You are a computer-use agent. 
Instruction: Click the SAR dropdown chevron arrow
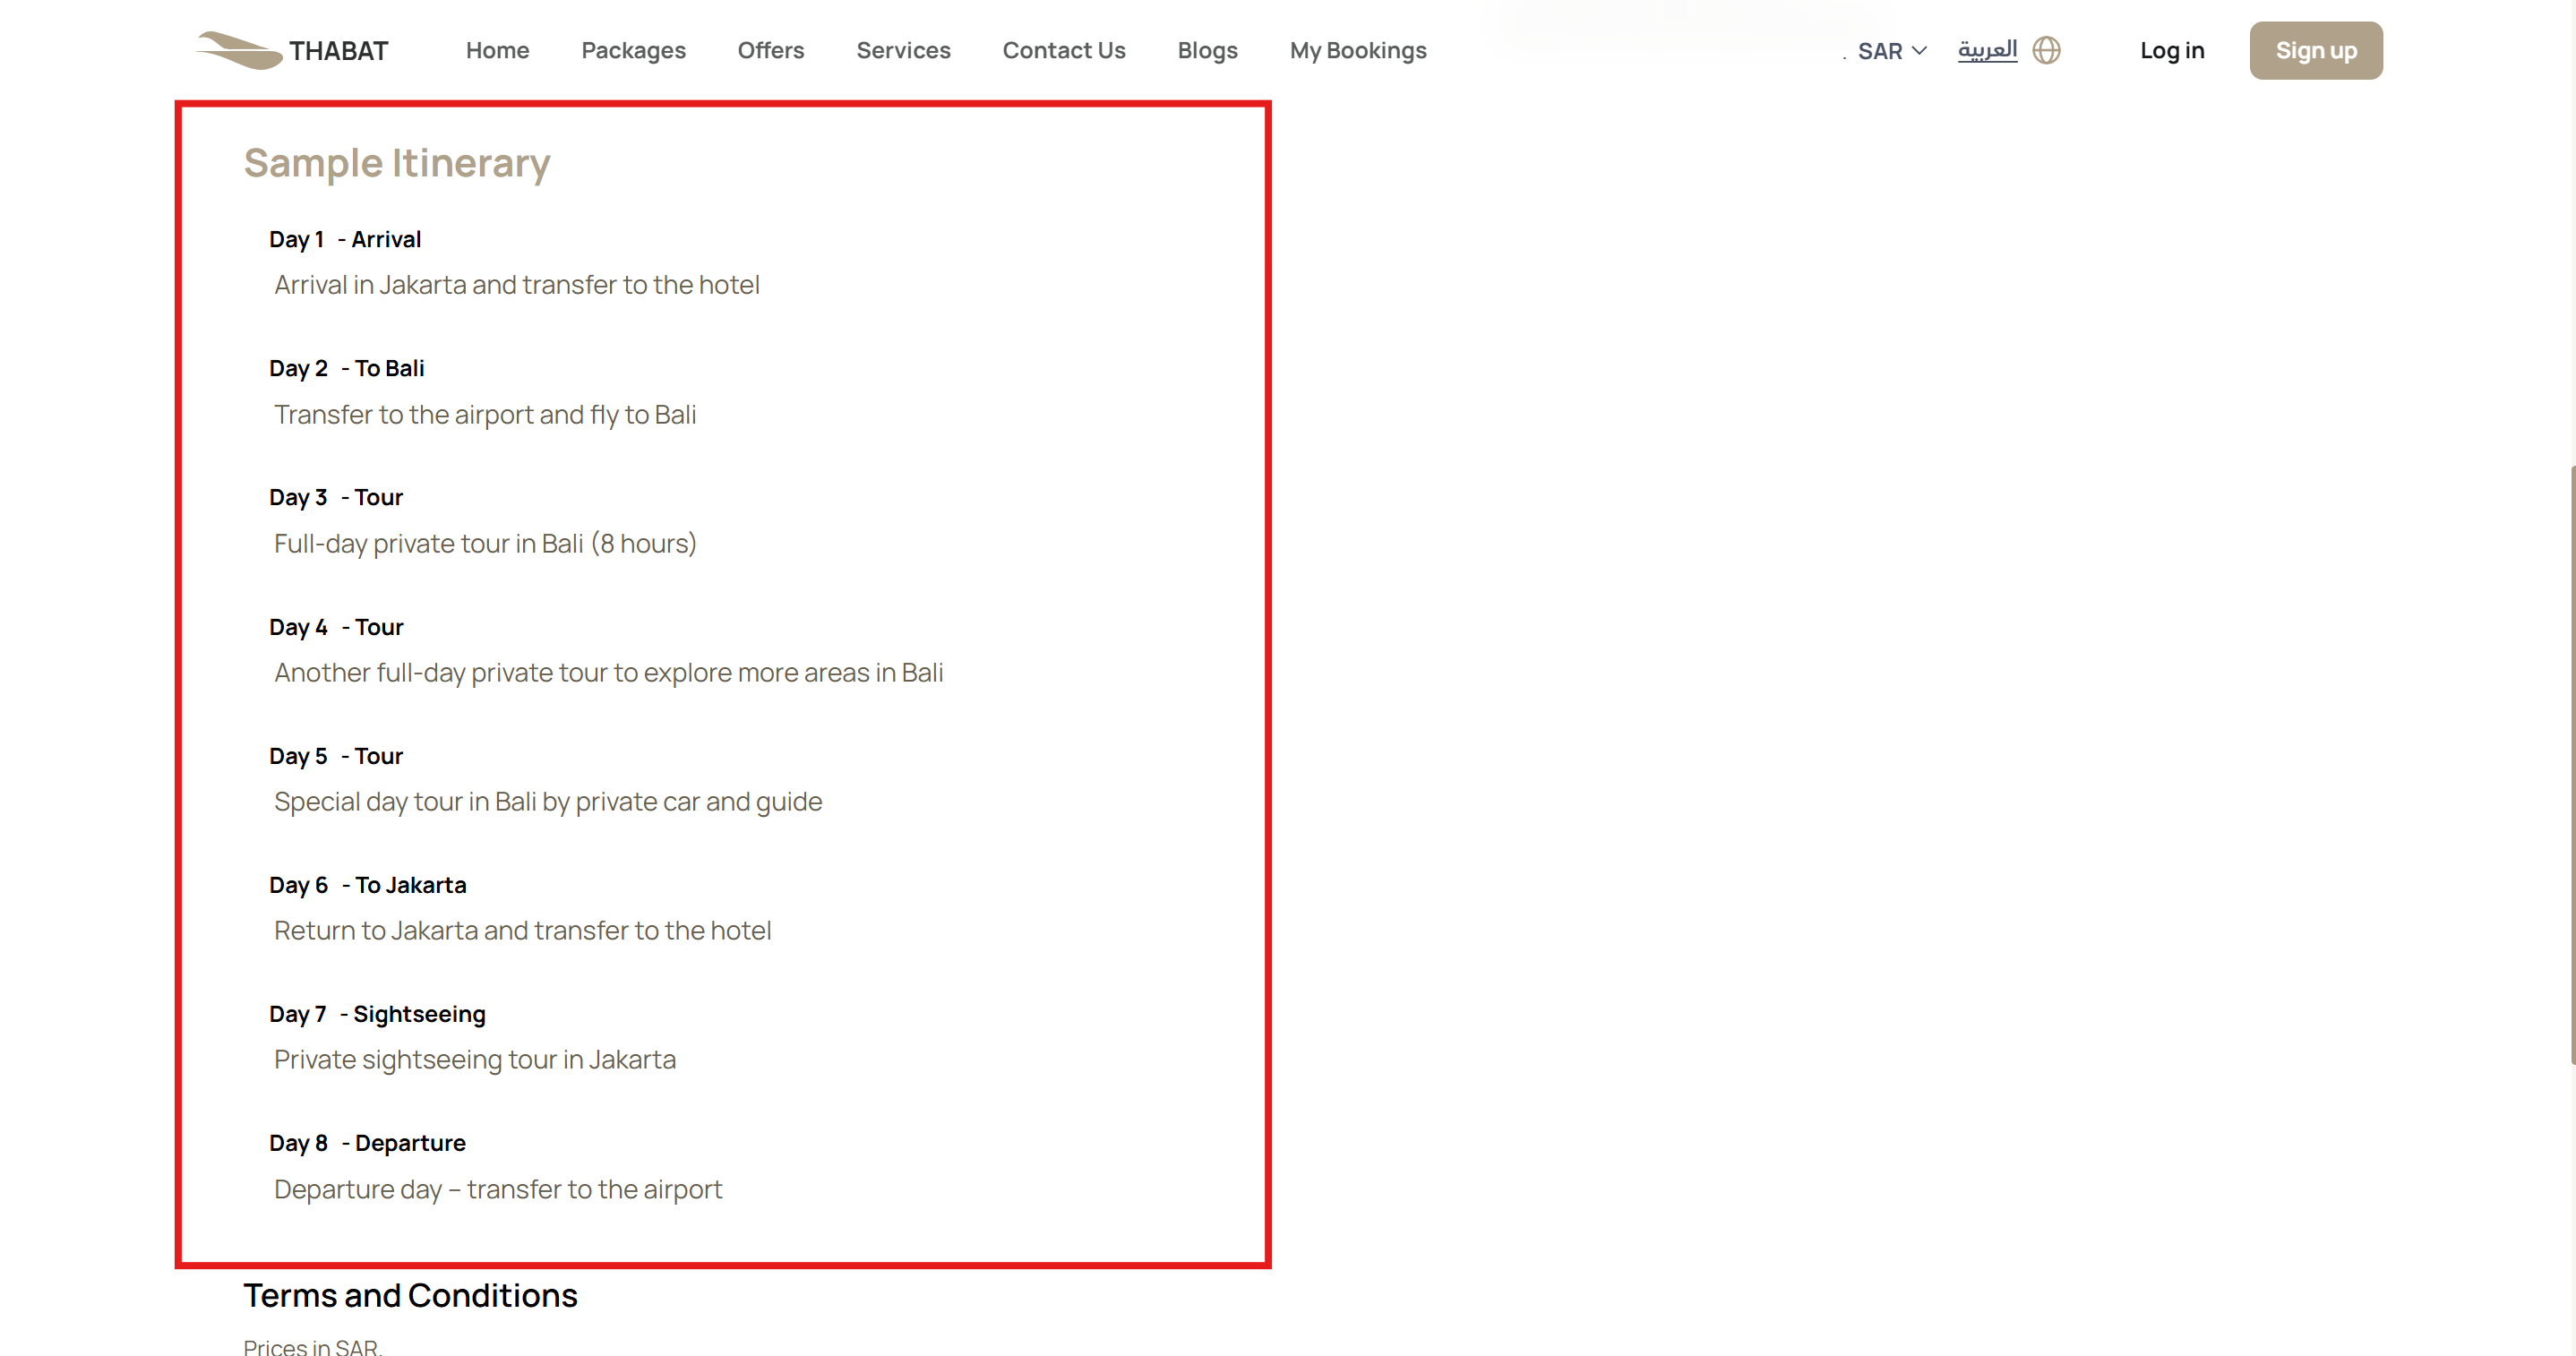coord(1919,51)
